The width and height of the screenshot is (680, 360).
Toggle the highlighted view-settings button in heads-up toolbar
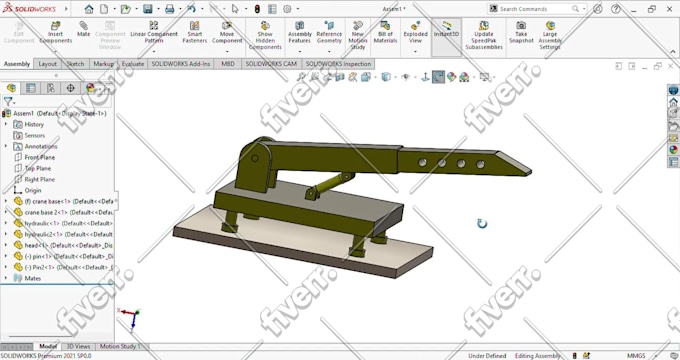coord(438,77)
